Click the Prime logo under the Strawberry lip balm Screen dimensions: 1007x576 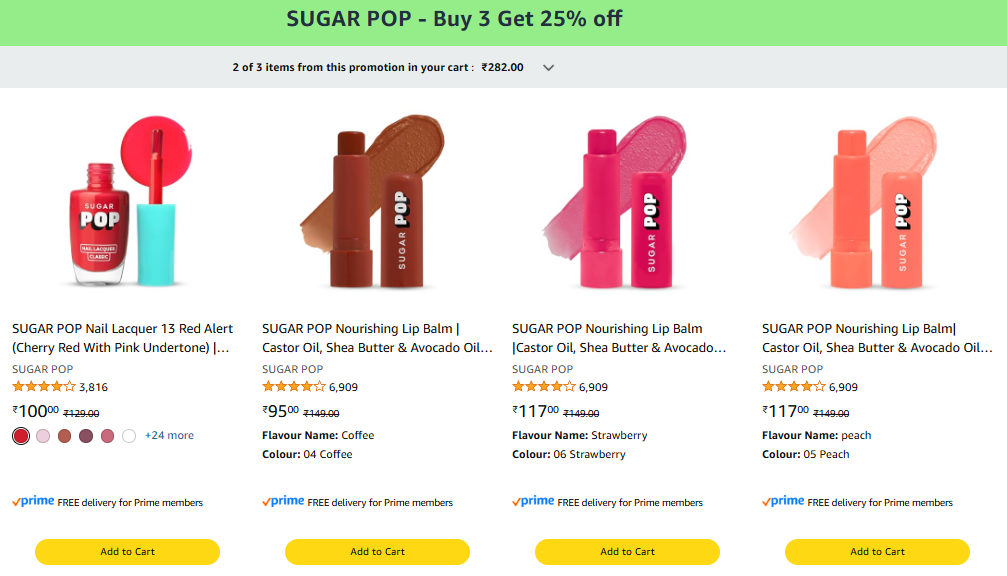coord(534,502)
